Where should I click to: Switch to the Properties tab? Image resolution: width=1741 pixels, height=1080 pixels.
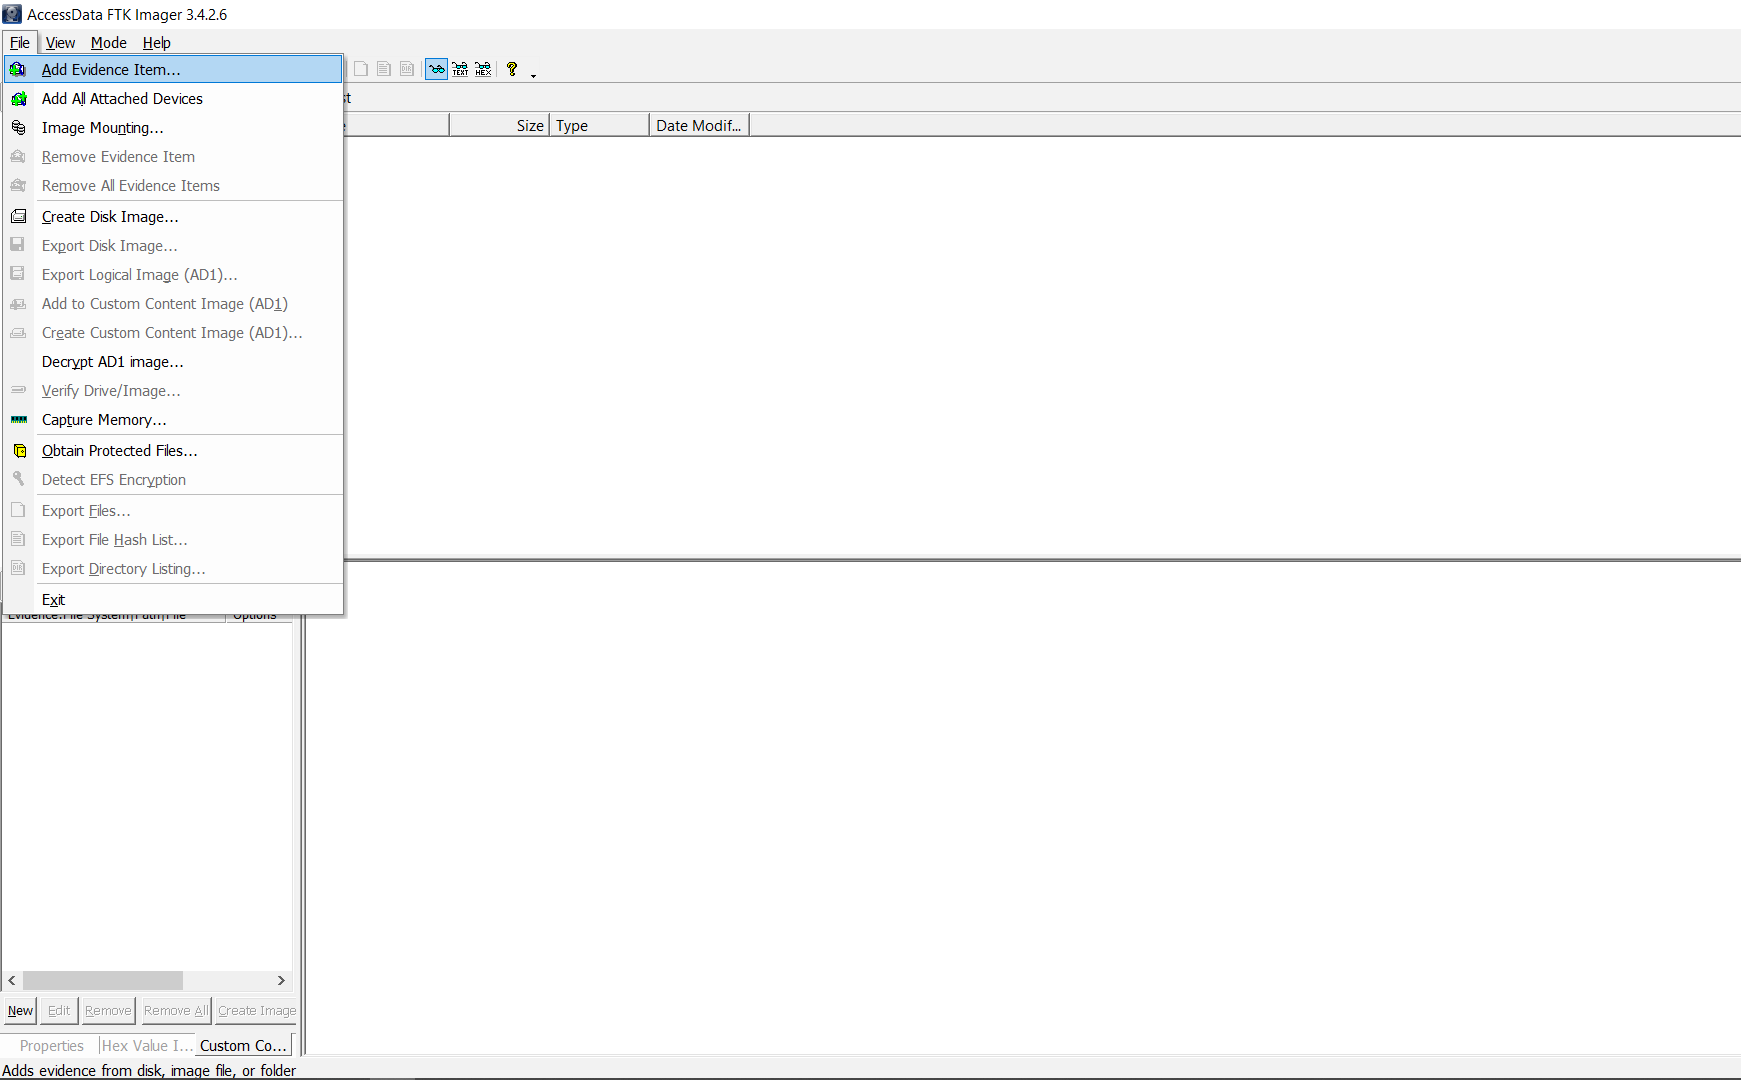click(x=51, y=1045)
